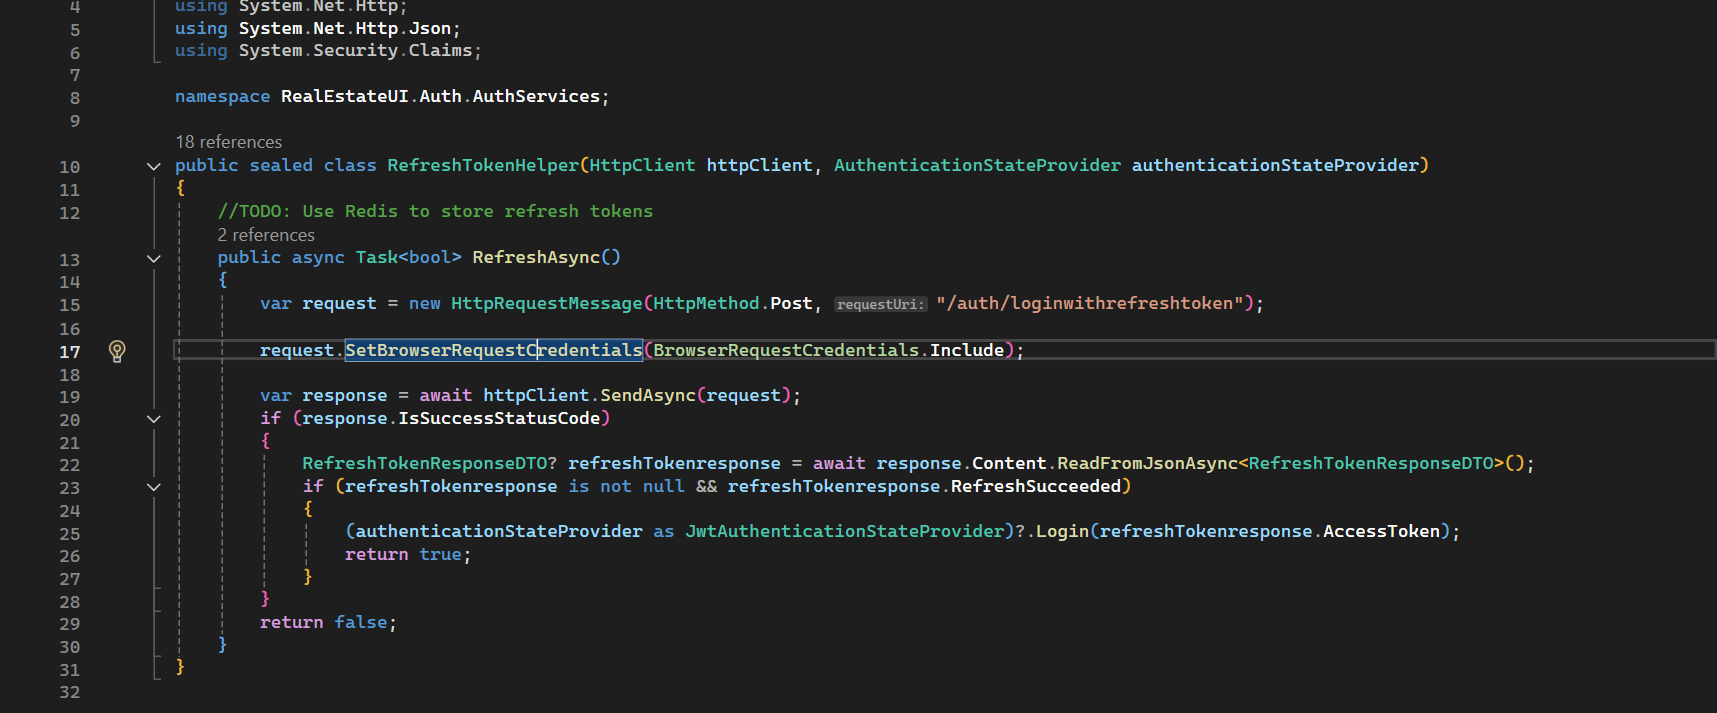Click the RefreshAsync method name
Screen dimensions: 1717x713
(536, 257)
